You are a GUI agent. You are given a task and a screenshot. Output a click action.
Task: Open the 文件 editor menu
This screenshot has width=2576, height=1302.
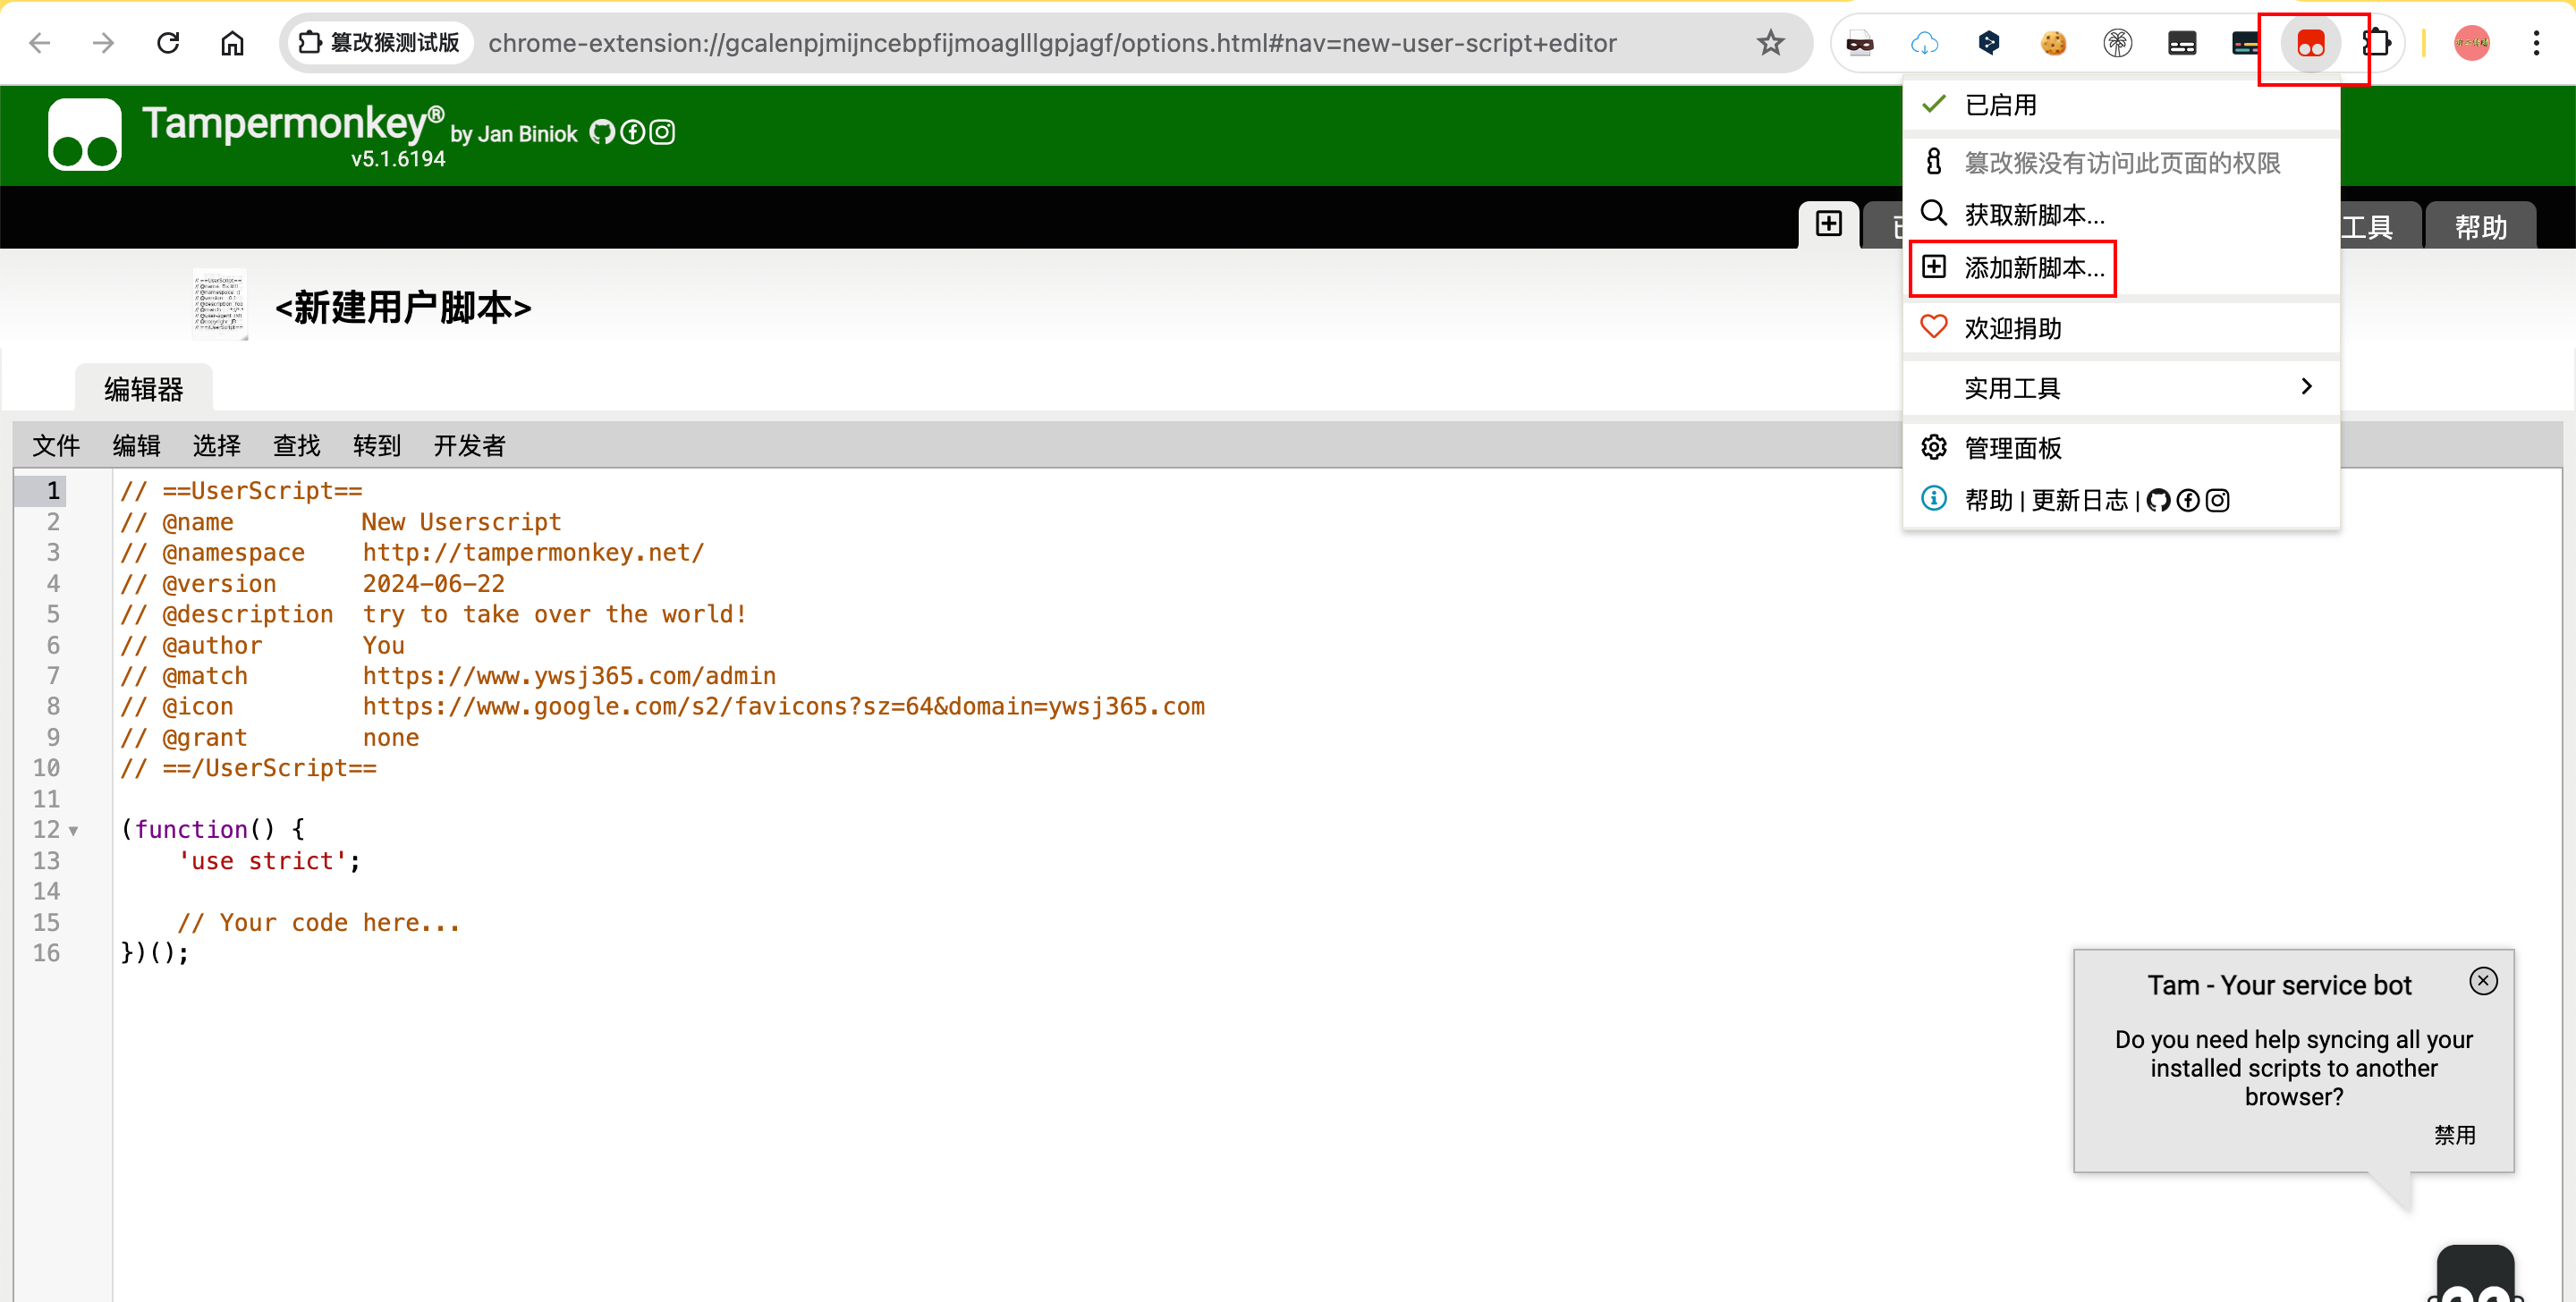click(56, 445)
